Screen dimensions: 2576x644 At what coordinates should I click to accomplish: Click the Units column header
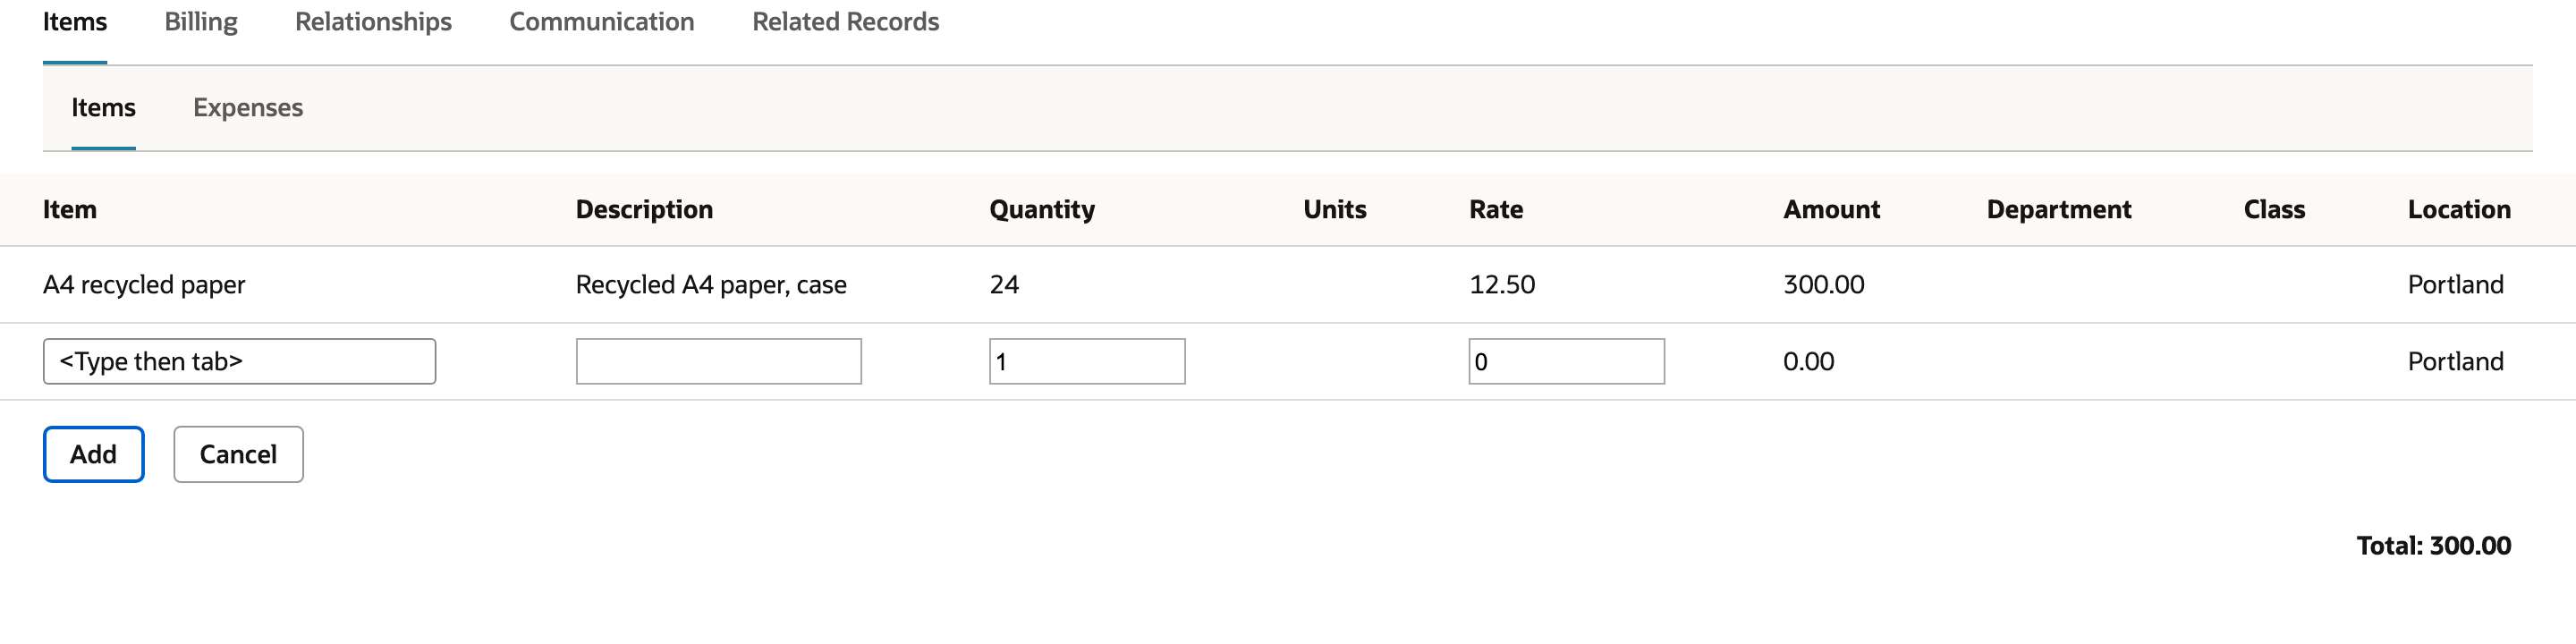coord(1335,210)
